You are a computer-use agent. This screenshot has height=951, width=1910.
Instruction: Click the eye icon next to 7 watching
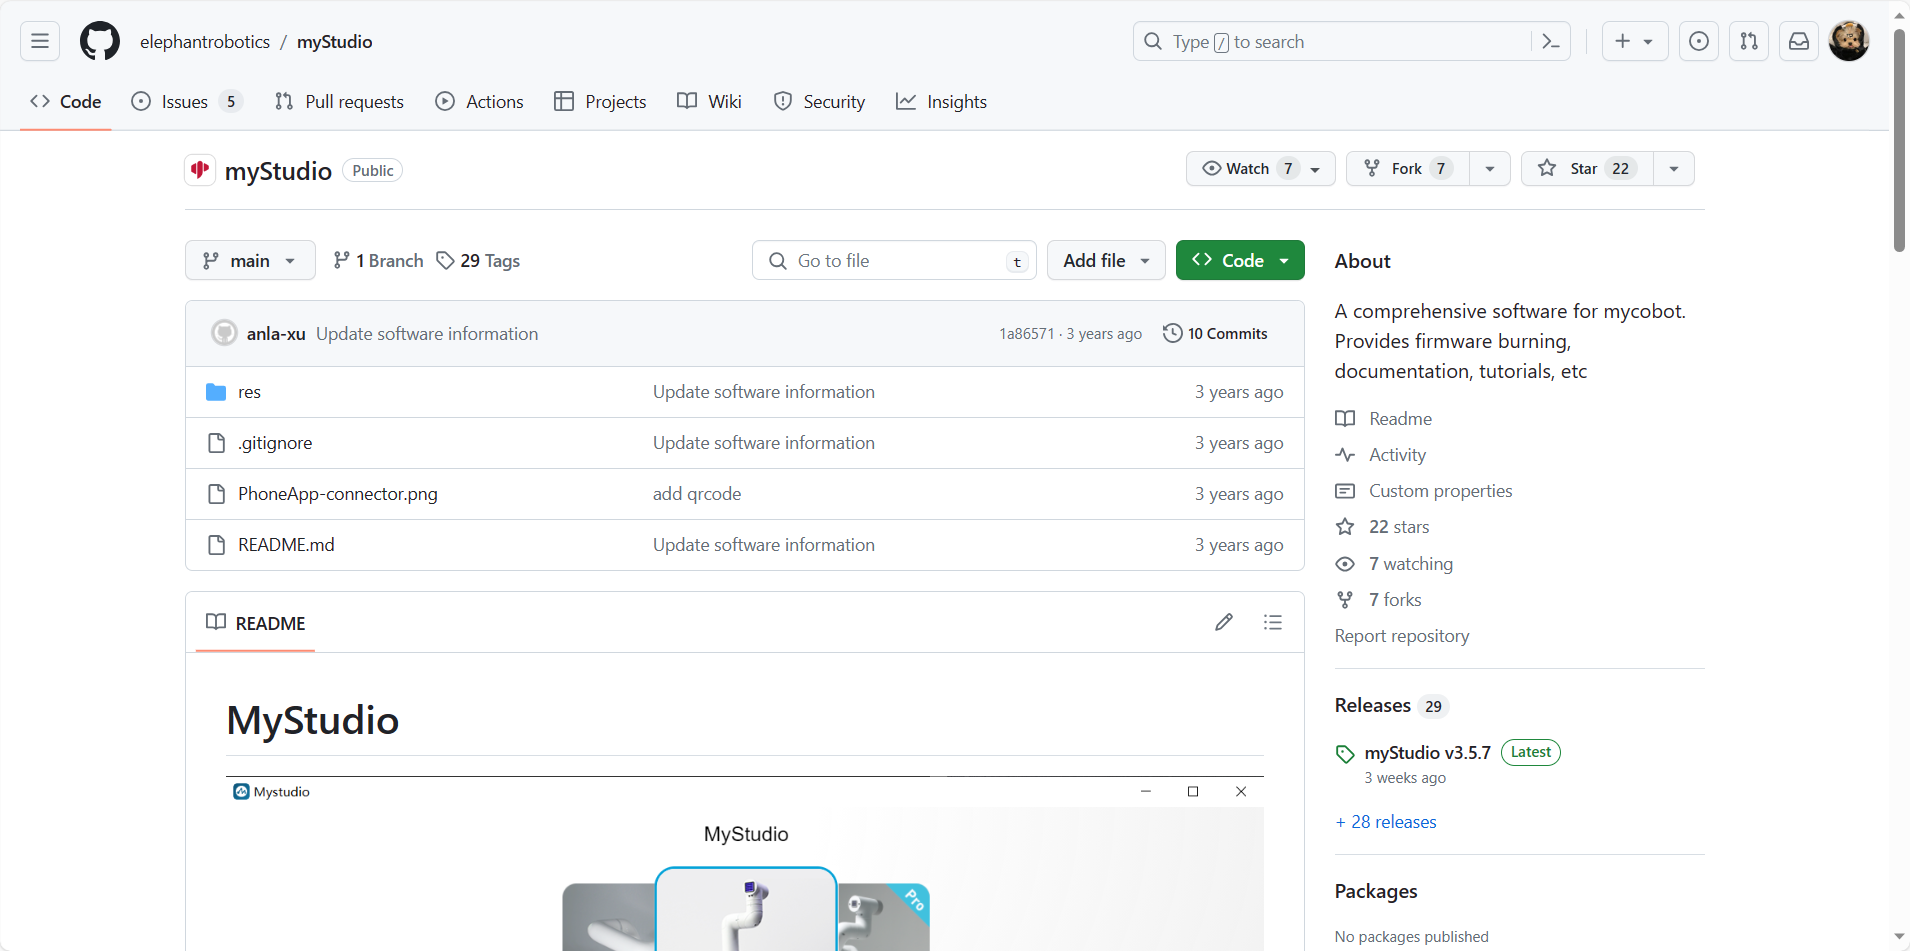[x=1345, y=564]
